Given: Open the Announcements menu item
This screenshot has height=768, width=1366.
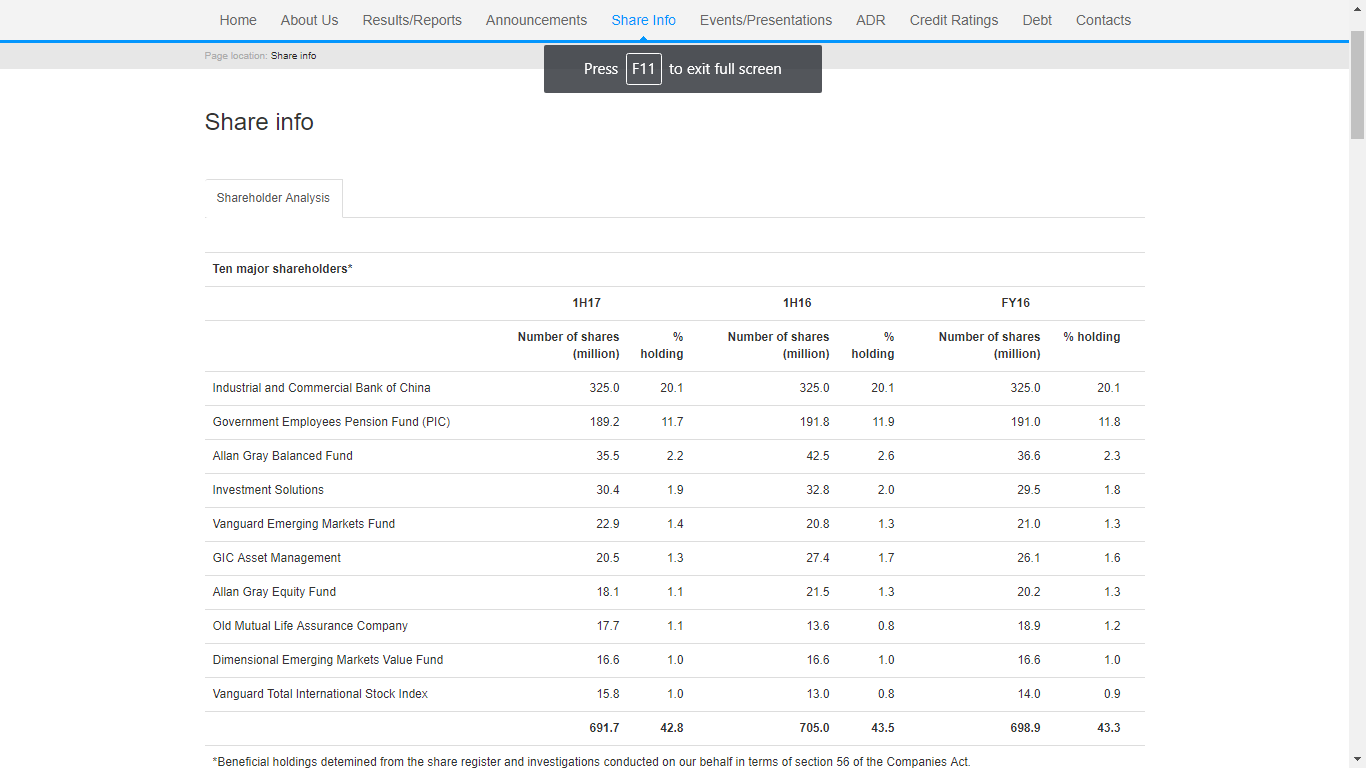Looking at the screenshot, I should point(536,20).
